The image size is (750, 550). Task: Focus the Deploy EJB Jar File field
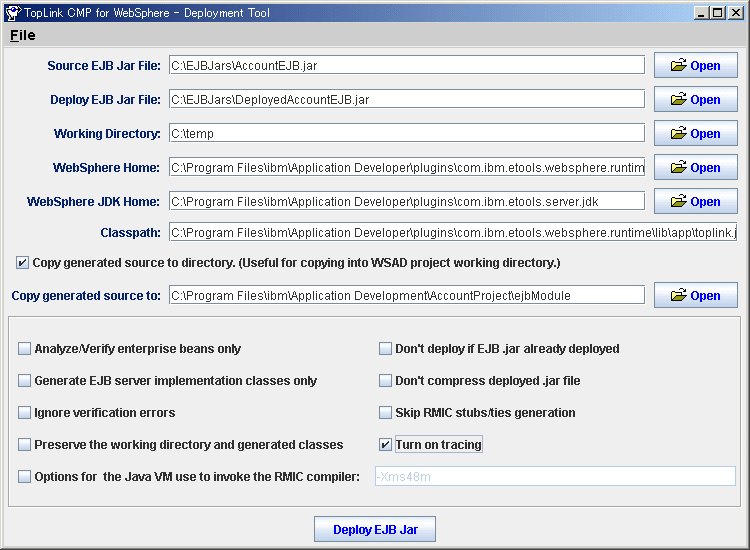(x=407, y=99)
